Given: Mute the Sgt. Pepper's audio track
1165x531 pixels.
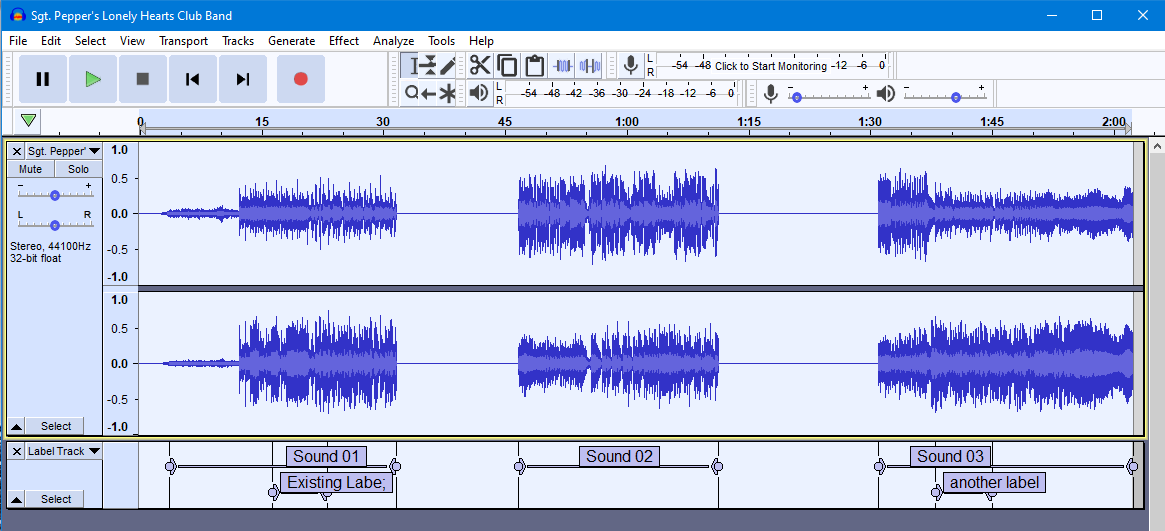Looking at the screenshot, I should (x=30, y=169).
